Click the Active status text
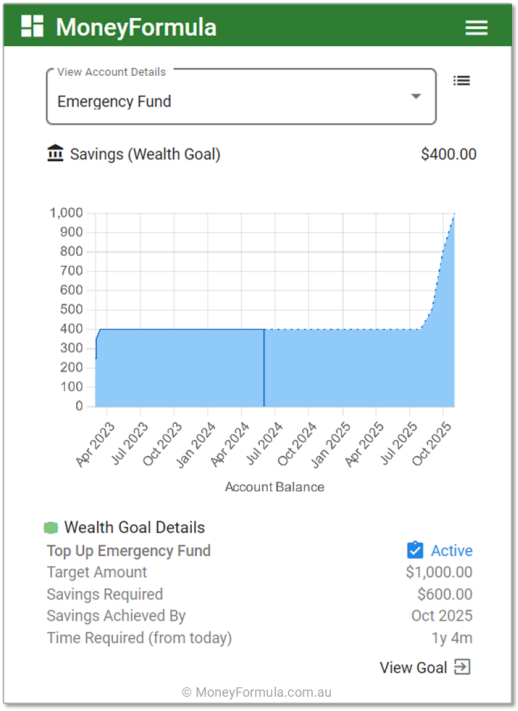This screenshot has height=711, width=518. pyautogui.click(x=452, y=550)
